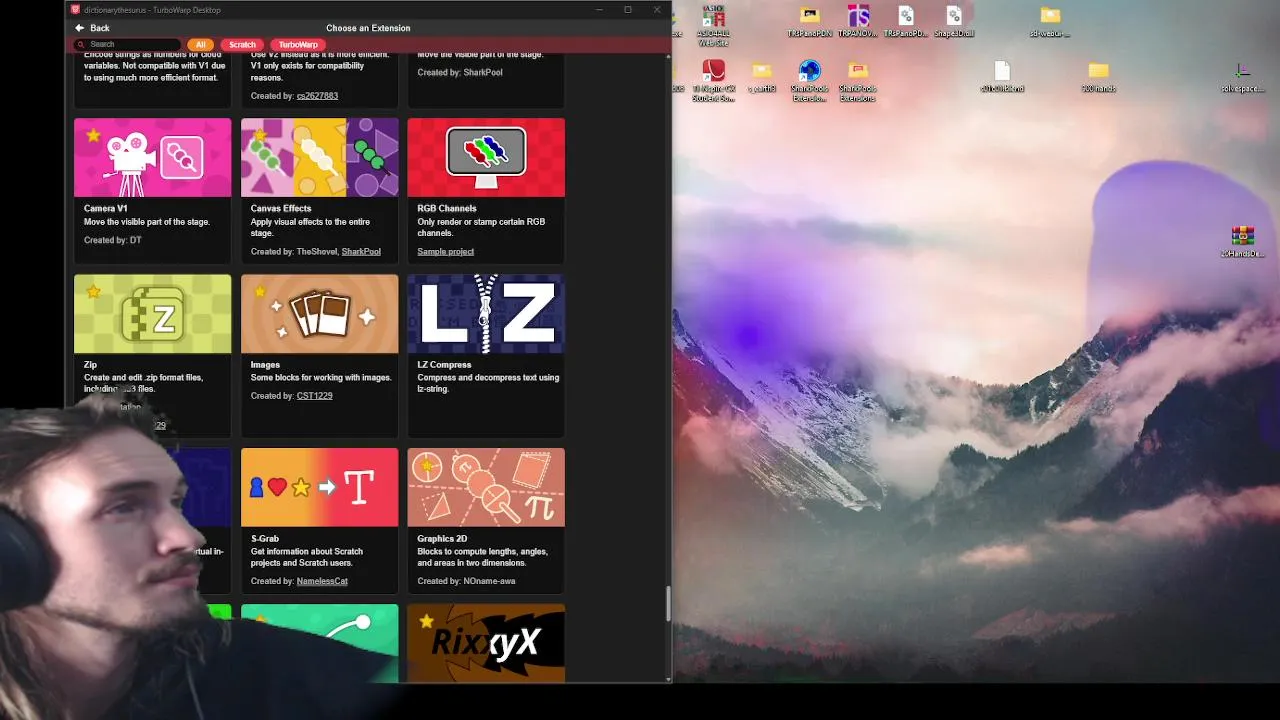
Task: Open the s_earth3 folder on the desktop
Action: point(762,77)
